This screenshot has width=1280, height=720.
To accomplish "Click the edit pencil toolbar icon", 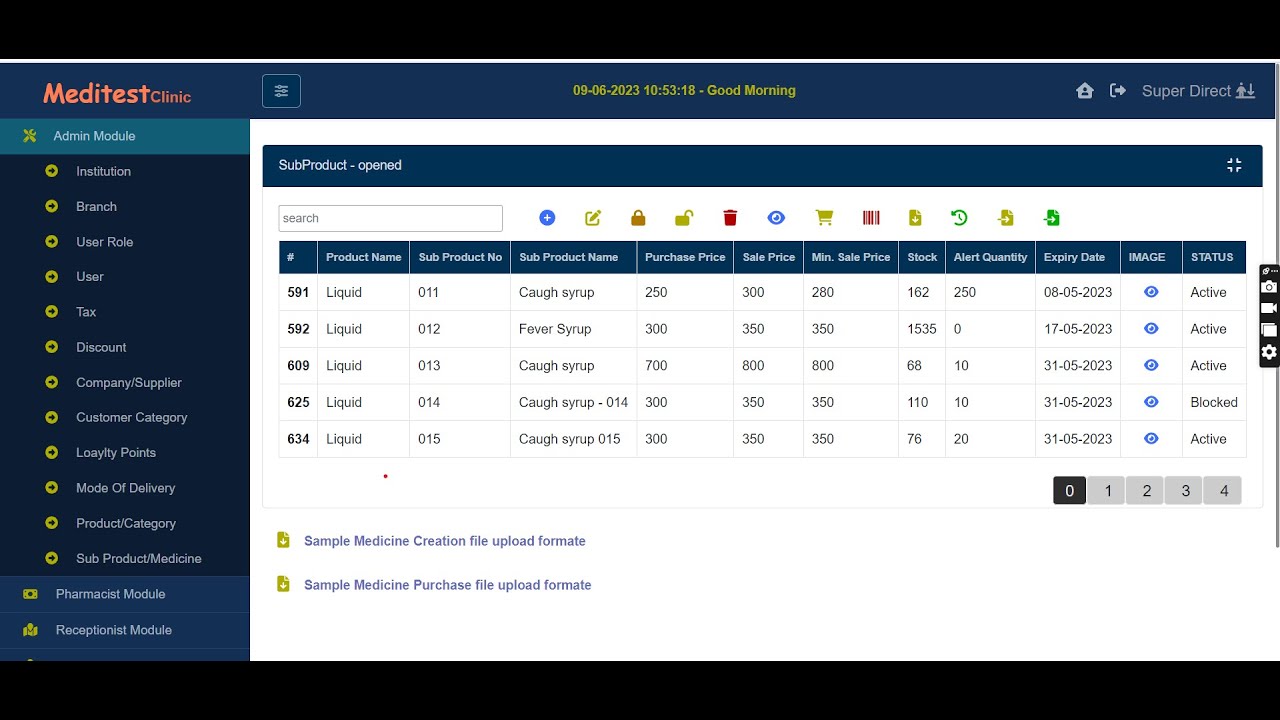I will point(593,218).
